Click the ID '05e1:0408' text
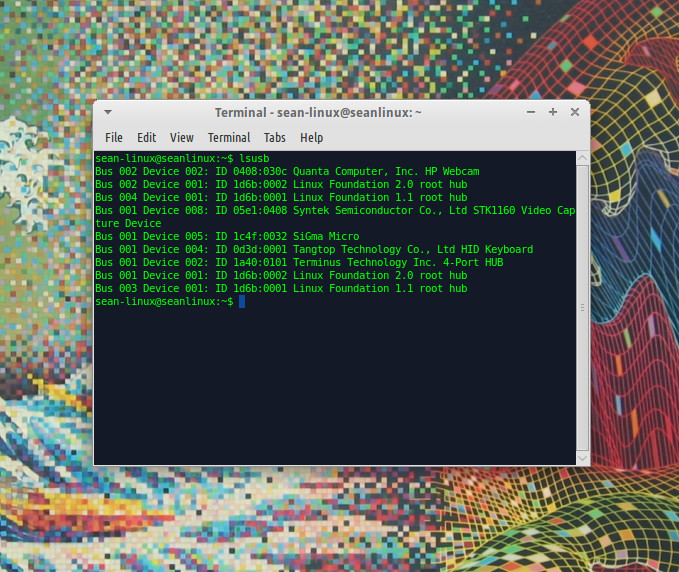The height and width of the screenshot is (572, 679). click(260, 210)
